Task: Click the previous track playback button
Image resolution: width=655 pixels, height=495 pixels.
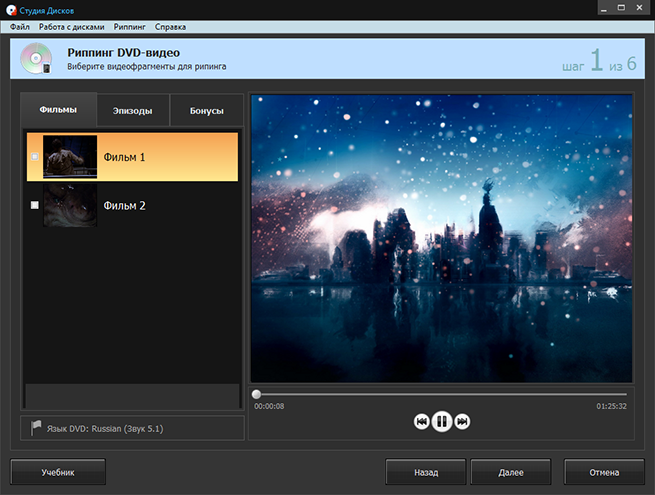Action: coord(422,422)
